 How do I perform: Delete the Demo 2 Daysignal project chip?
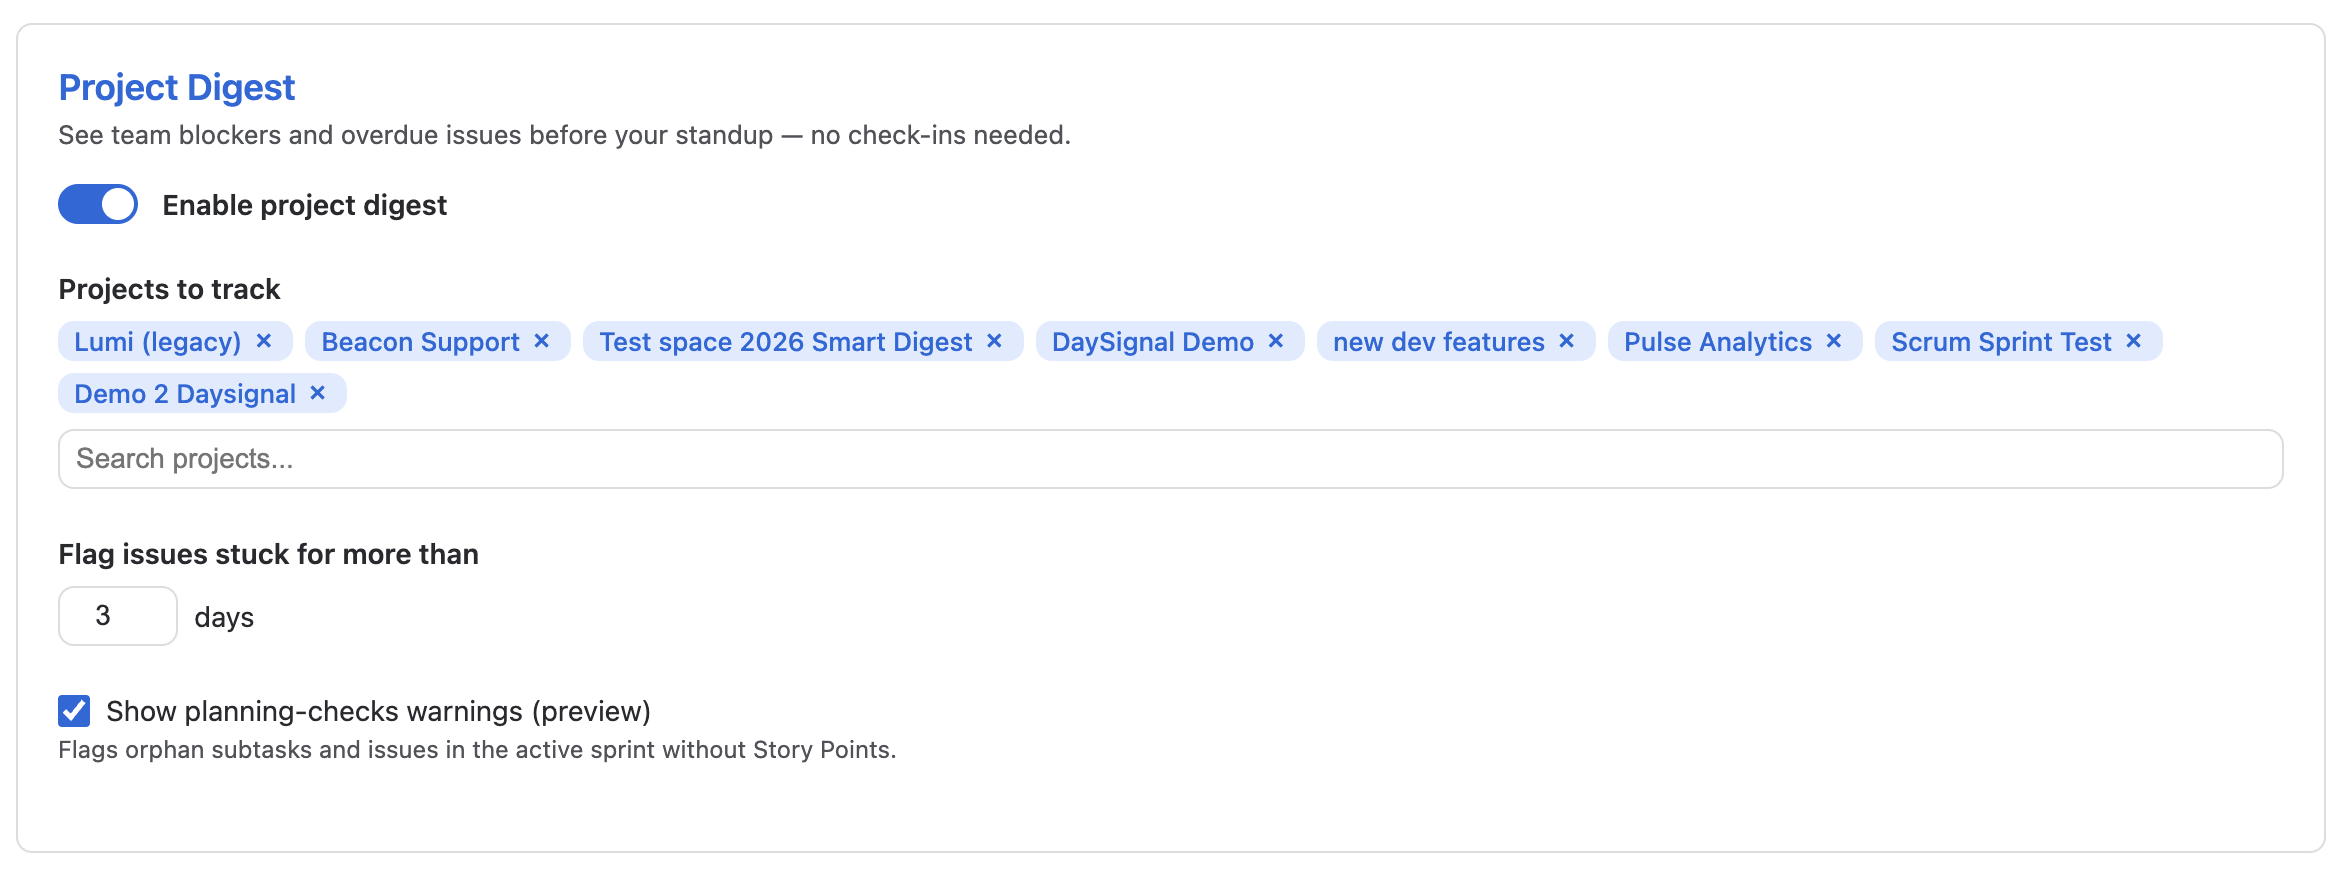pyautogui.click(x=318, y=393)
